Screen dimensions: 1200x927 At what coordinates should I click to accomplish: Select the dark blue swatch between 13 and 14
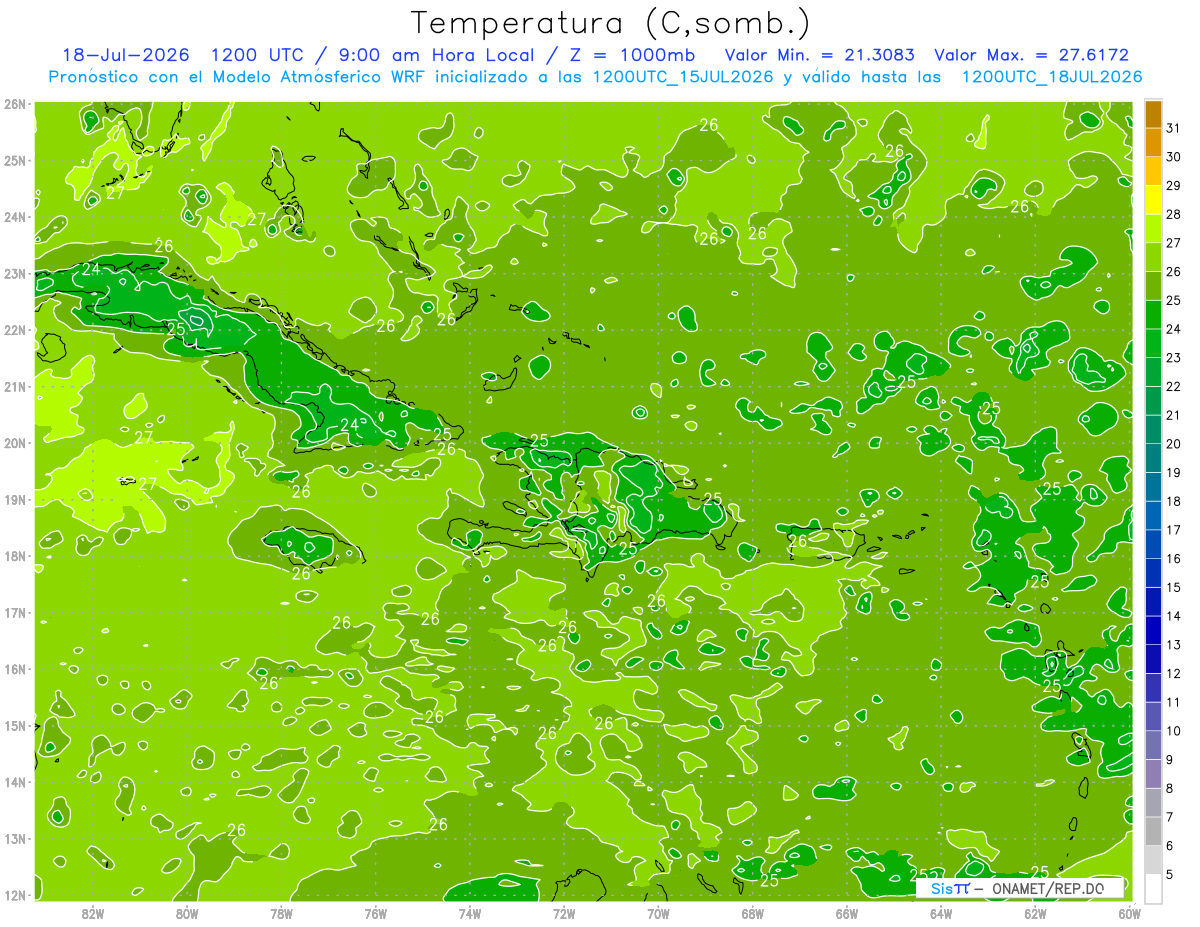[x=1153, y=630]
